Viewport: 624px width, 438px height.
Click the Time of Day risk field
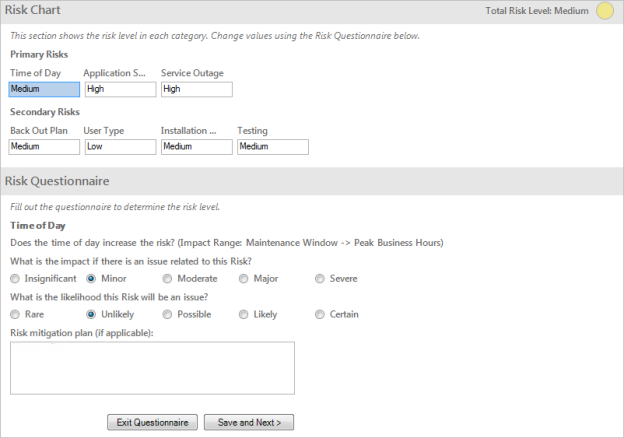[x=44, y=89]
